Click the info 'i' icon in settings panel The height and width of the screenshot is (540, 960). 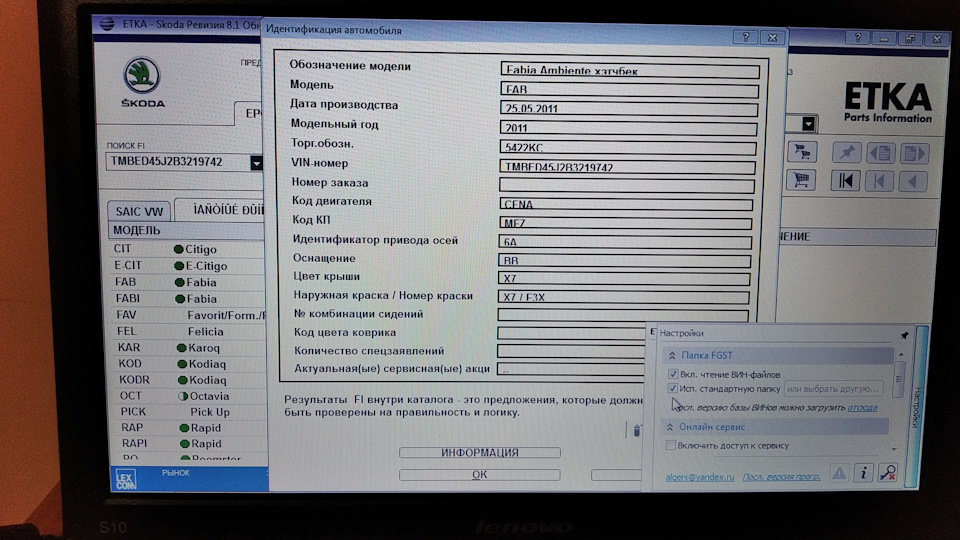pos(862,473)
